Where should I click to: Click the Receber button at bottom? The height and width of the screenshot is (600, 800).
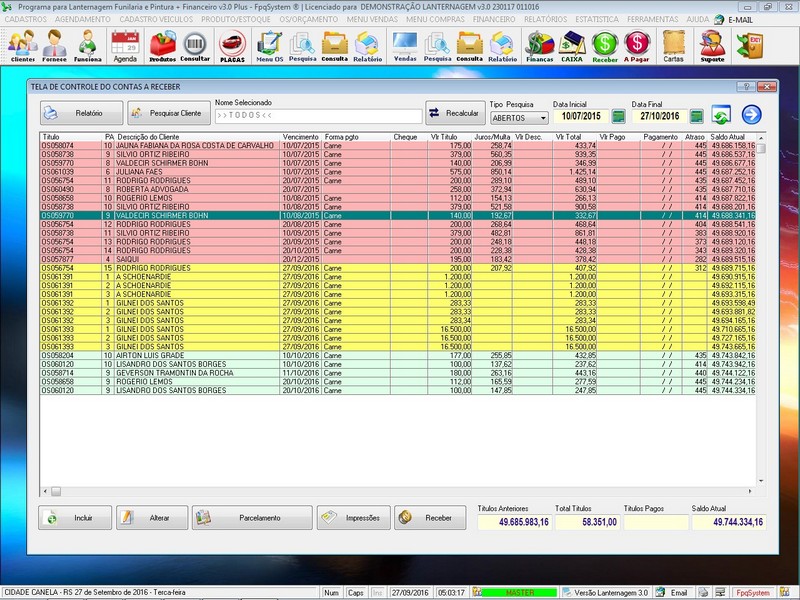tap(430, 518)
